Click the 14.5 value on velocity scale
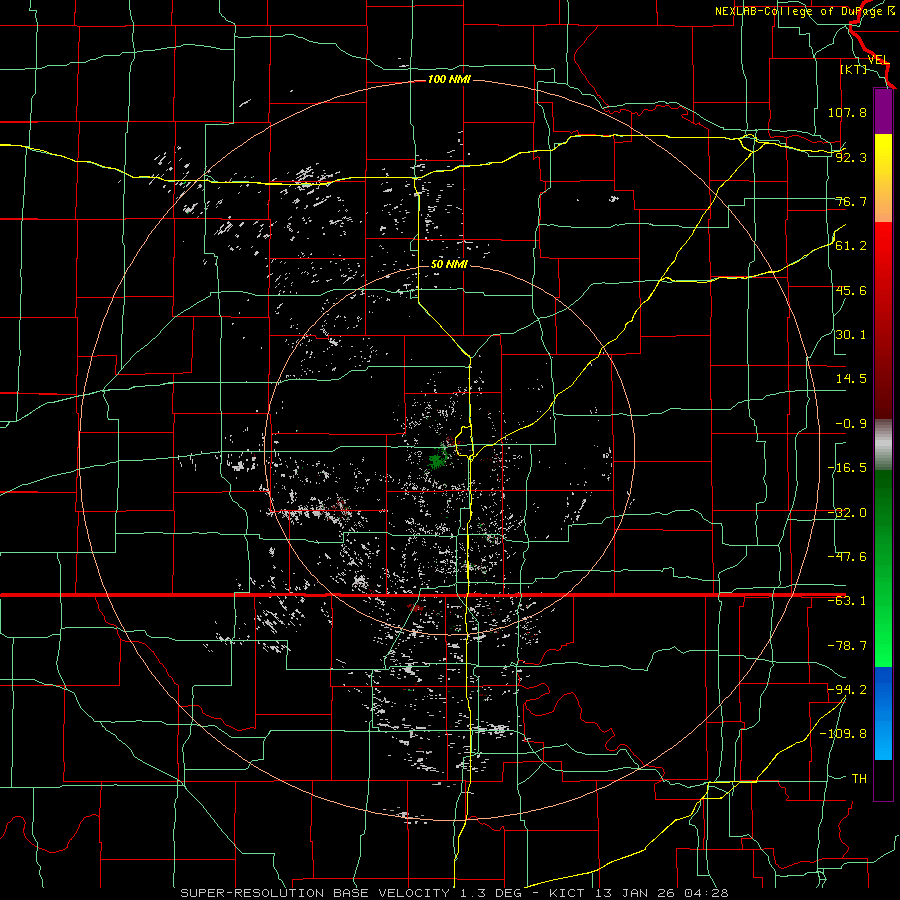The image size is (900, 900). 851,379
